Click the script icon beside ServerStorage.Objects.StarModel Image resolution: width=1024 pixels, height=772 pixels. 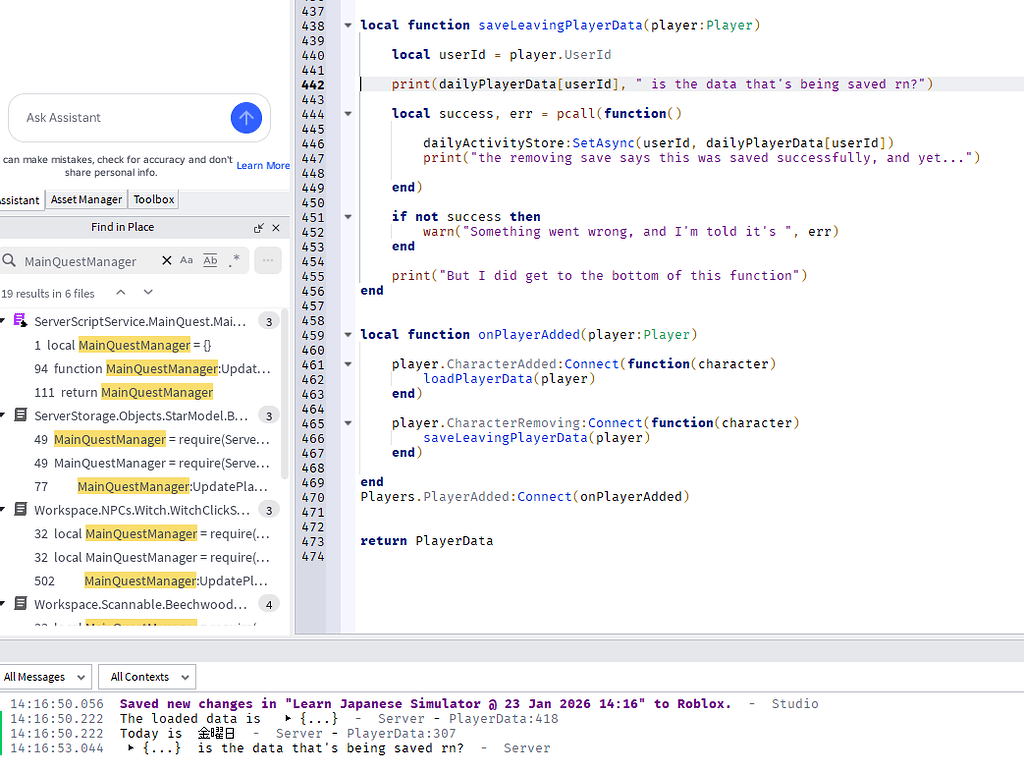[x=20, y=415]
